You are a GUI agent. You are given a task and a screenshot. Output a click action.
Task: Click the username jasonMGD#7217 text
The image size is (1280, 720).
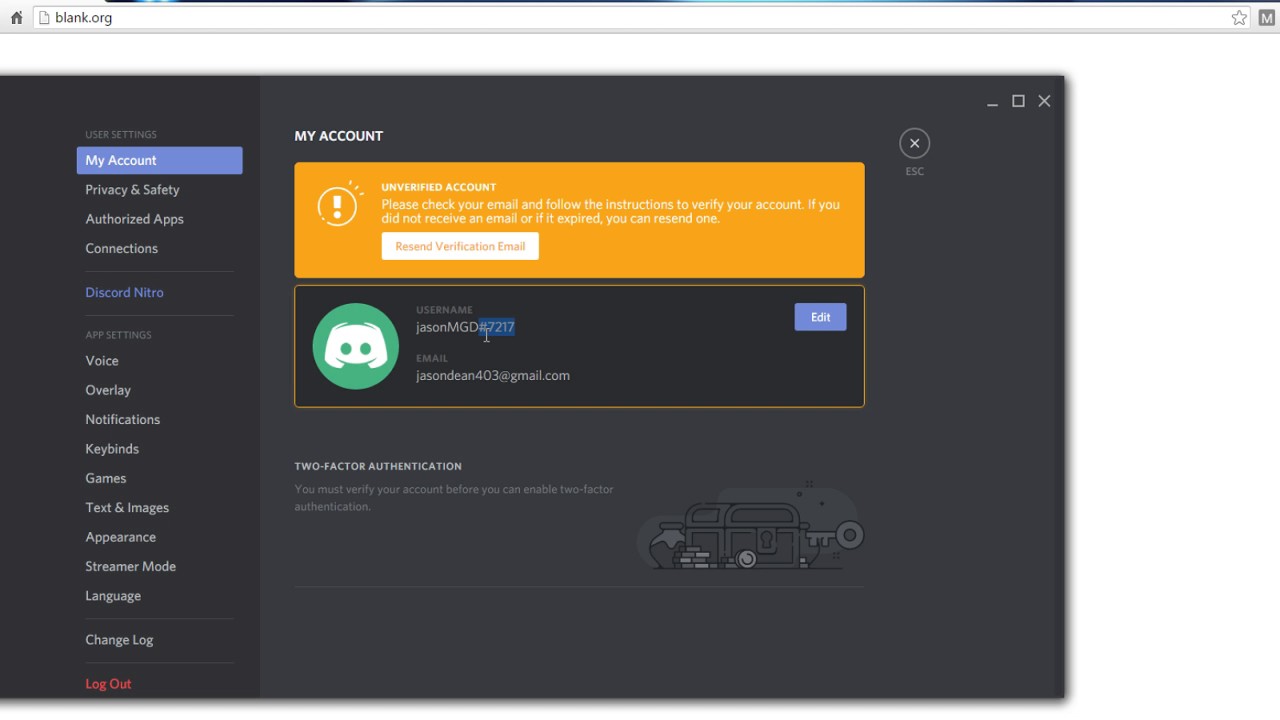coord(465,327)
